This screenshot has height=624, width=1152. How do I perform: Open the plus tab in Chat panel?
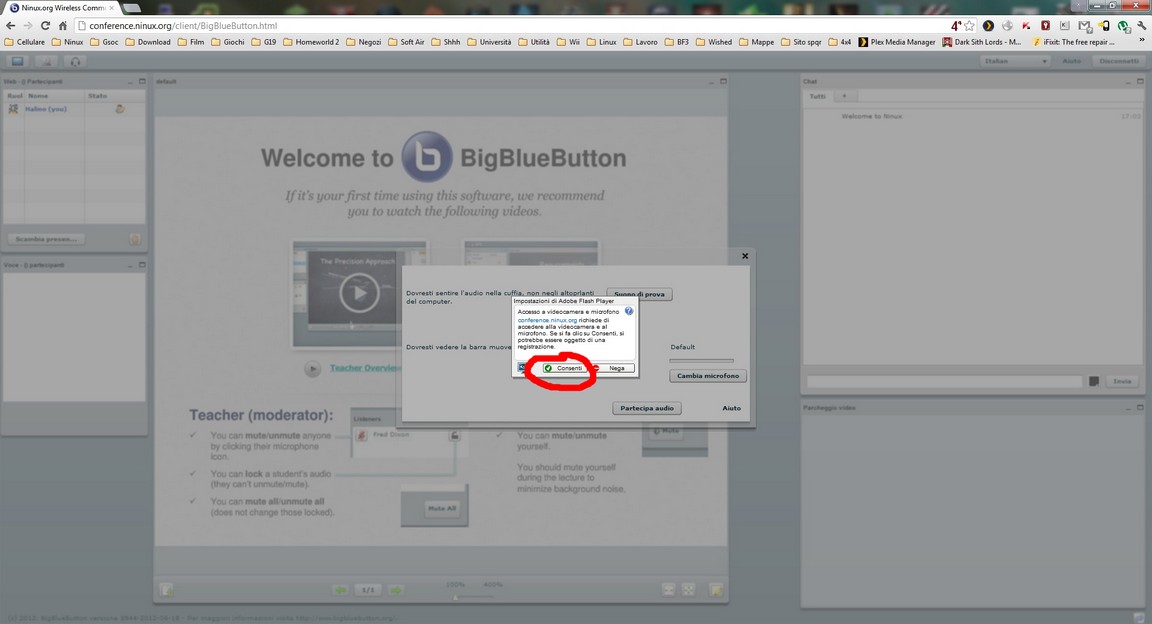pos(844,96)
